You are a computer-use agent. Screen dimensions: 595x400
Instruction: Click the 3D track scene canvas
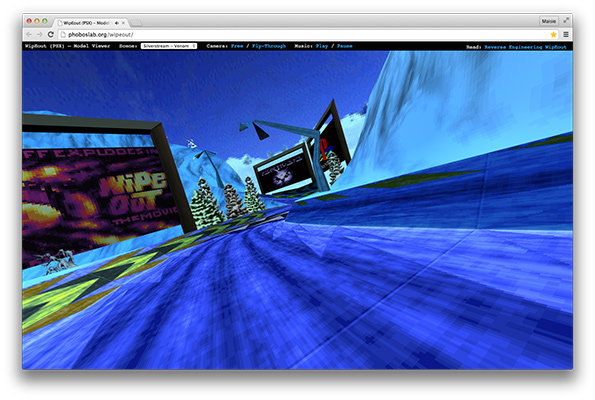pos(298,210)
